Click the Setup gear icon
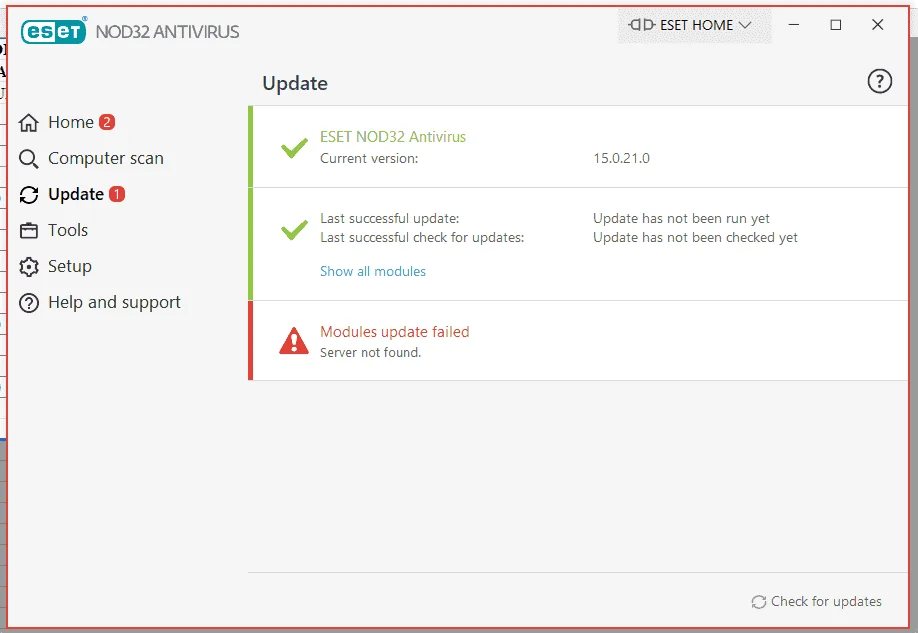This screenshot has height=633, width=918. click(29, 267)
